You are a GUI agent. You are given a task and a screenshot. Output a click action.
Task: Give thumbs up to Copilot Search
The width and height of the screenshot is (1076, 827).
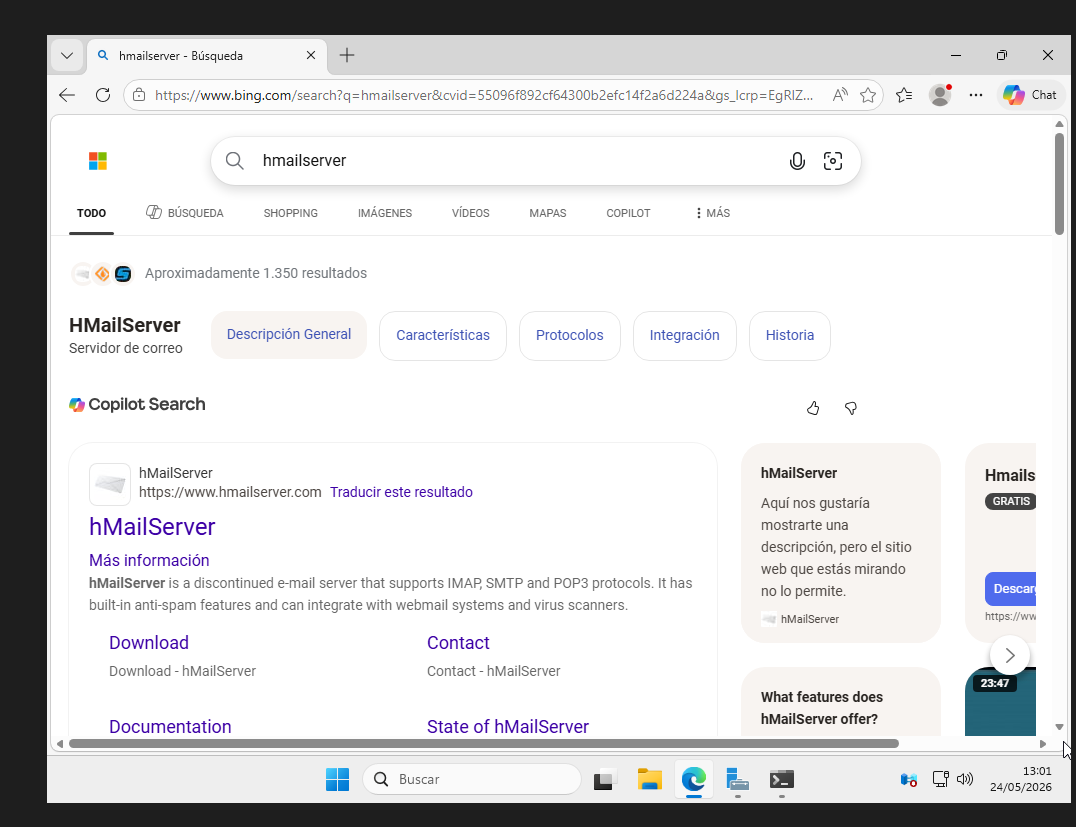(813, 408)
